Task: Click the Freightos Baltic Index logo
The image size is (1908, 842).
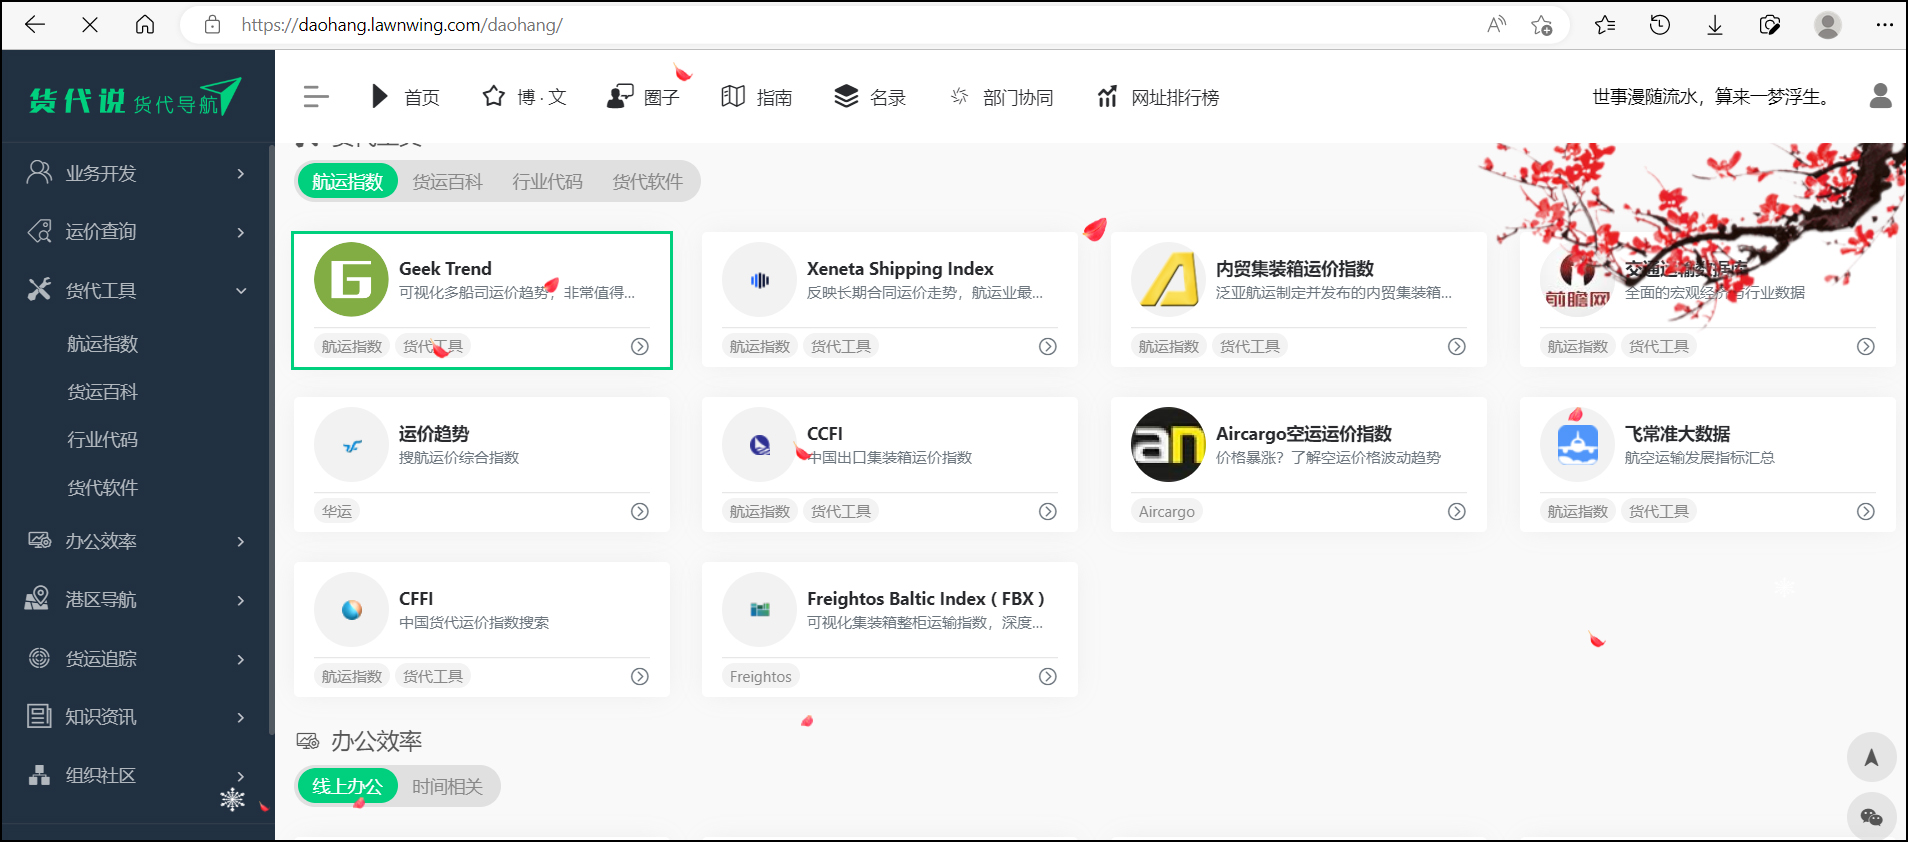Action: 759,609
